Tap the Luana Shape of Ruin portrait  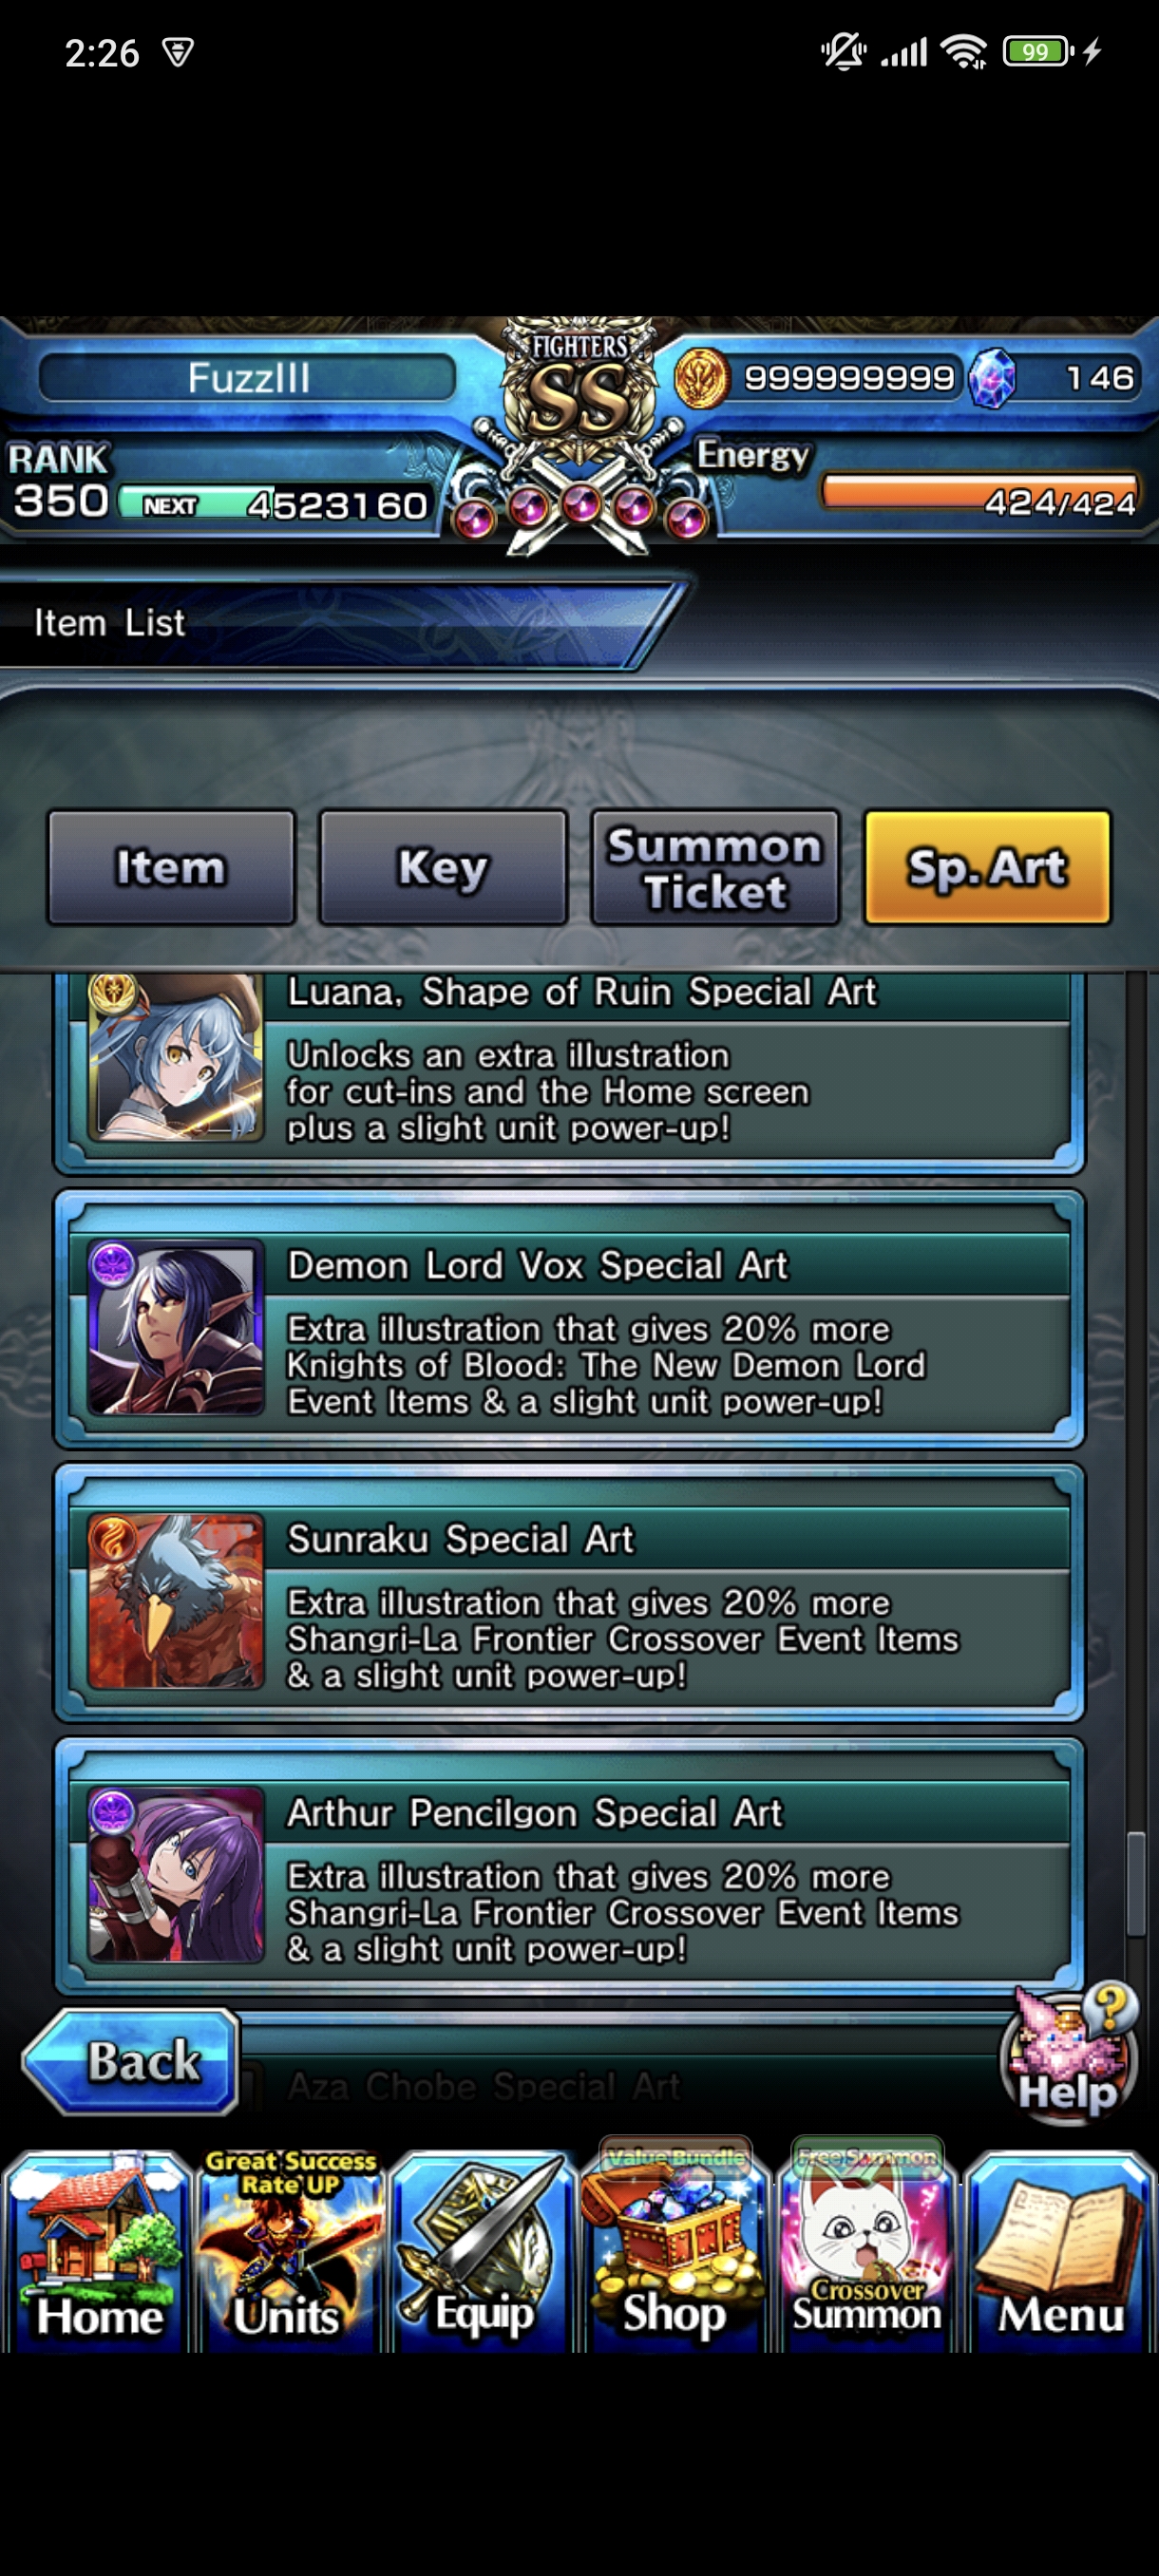point(176,1058)
